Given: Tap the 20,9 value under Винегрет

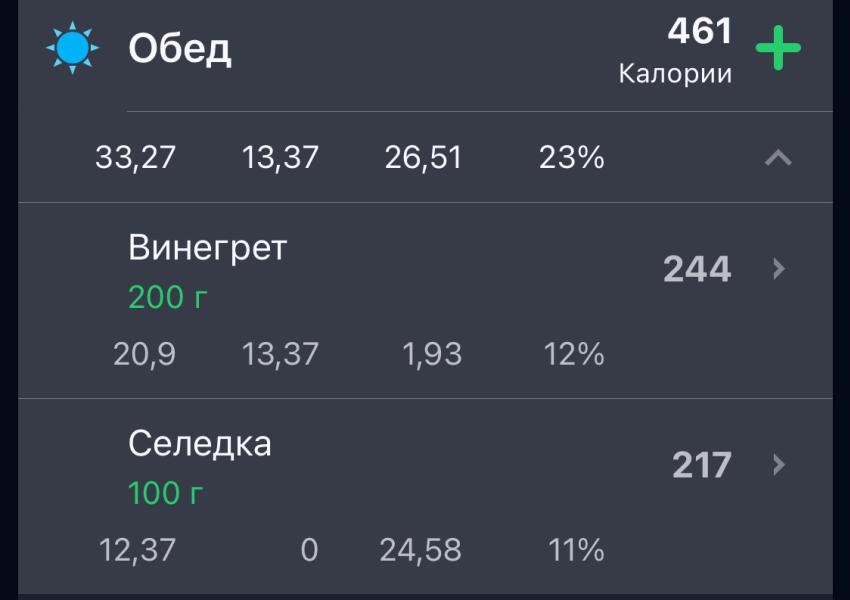Looking at the screenshot, I should 145,354.
